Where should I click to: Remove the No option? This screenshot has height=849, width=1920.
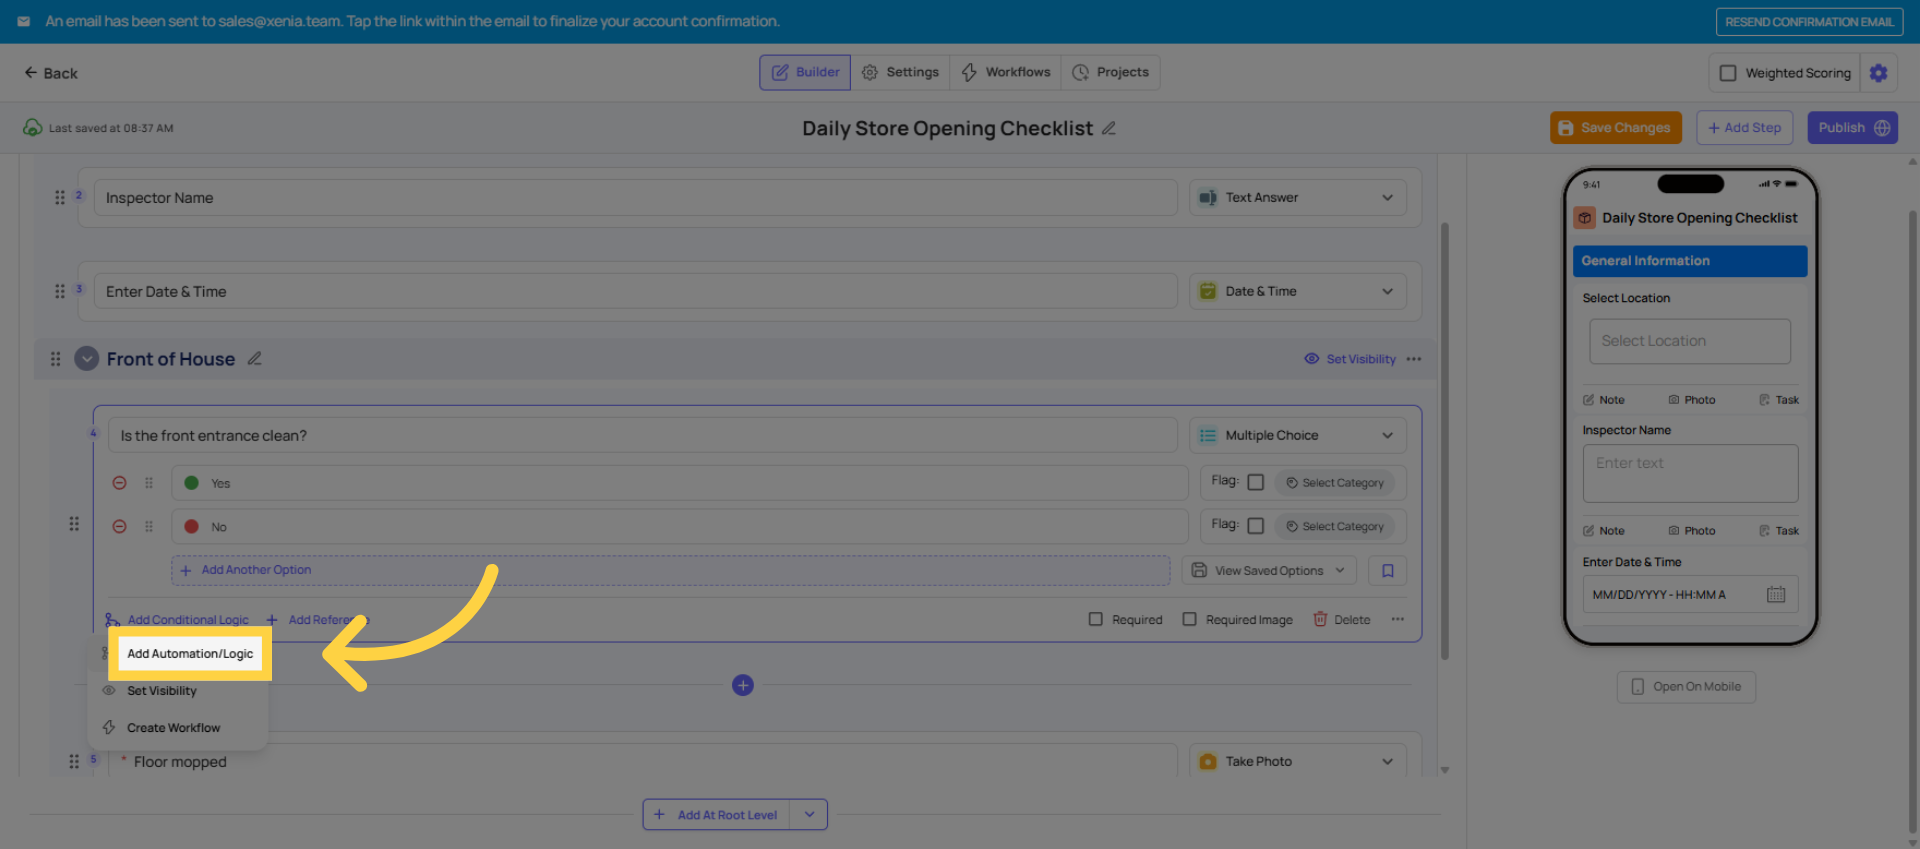click(x=119, y=526)
